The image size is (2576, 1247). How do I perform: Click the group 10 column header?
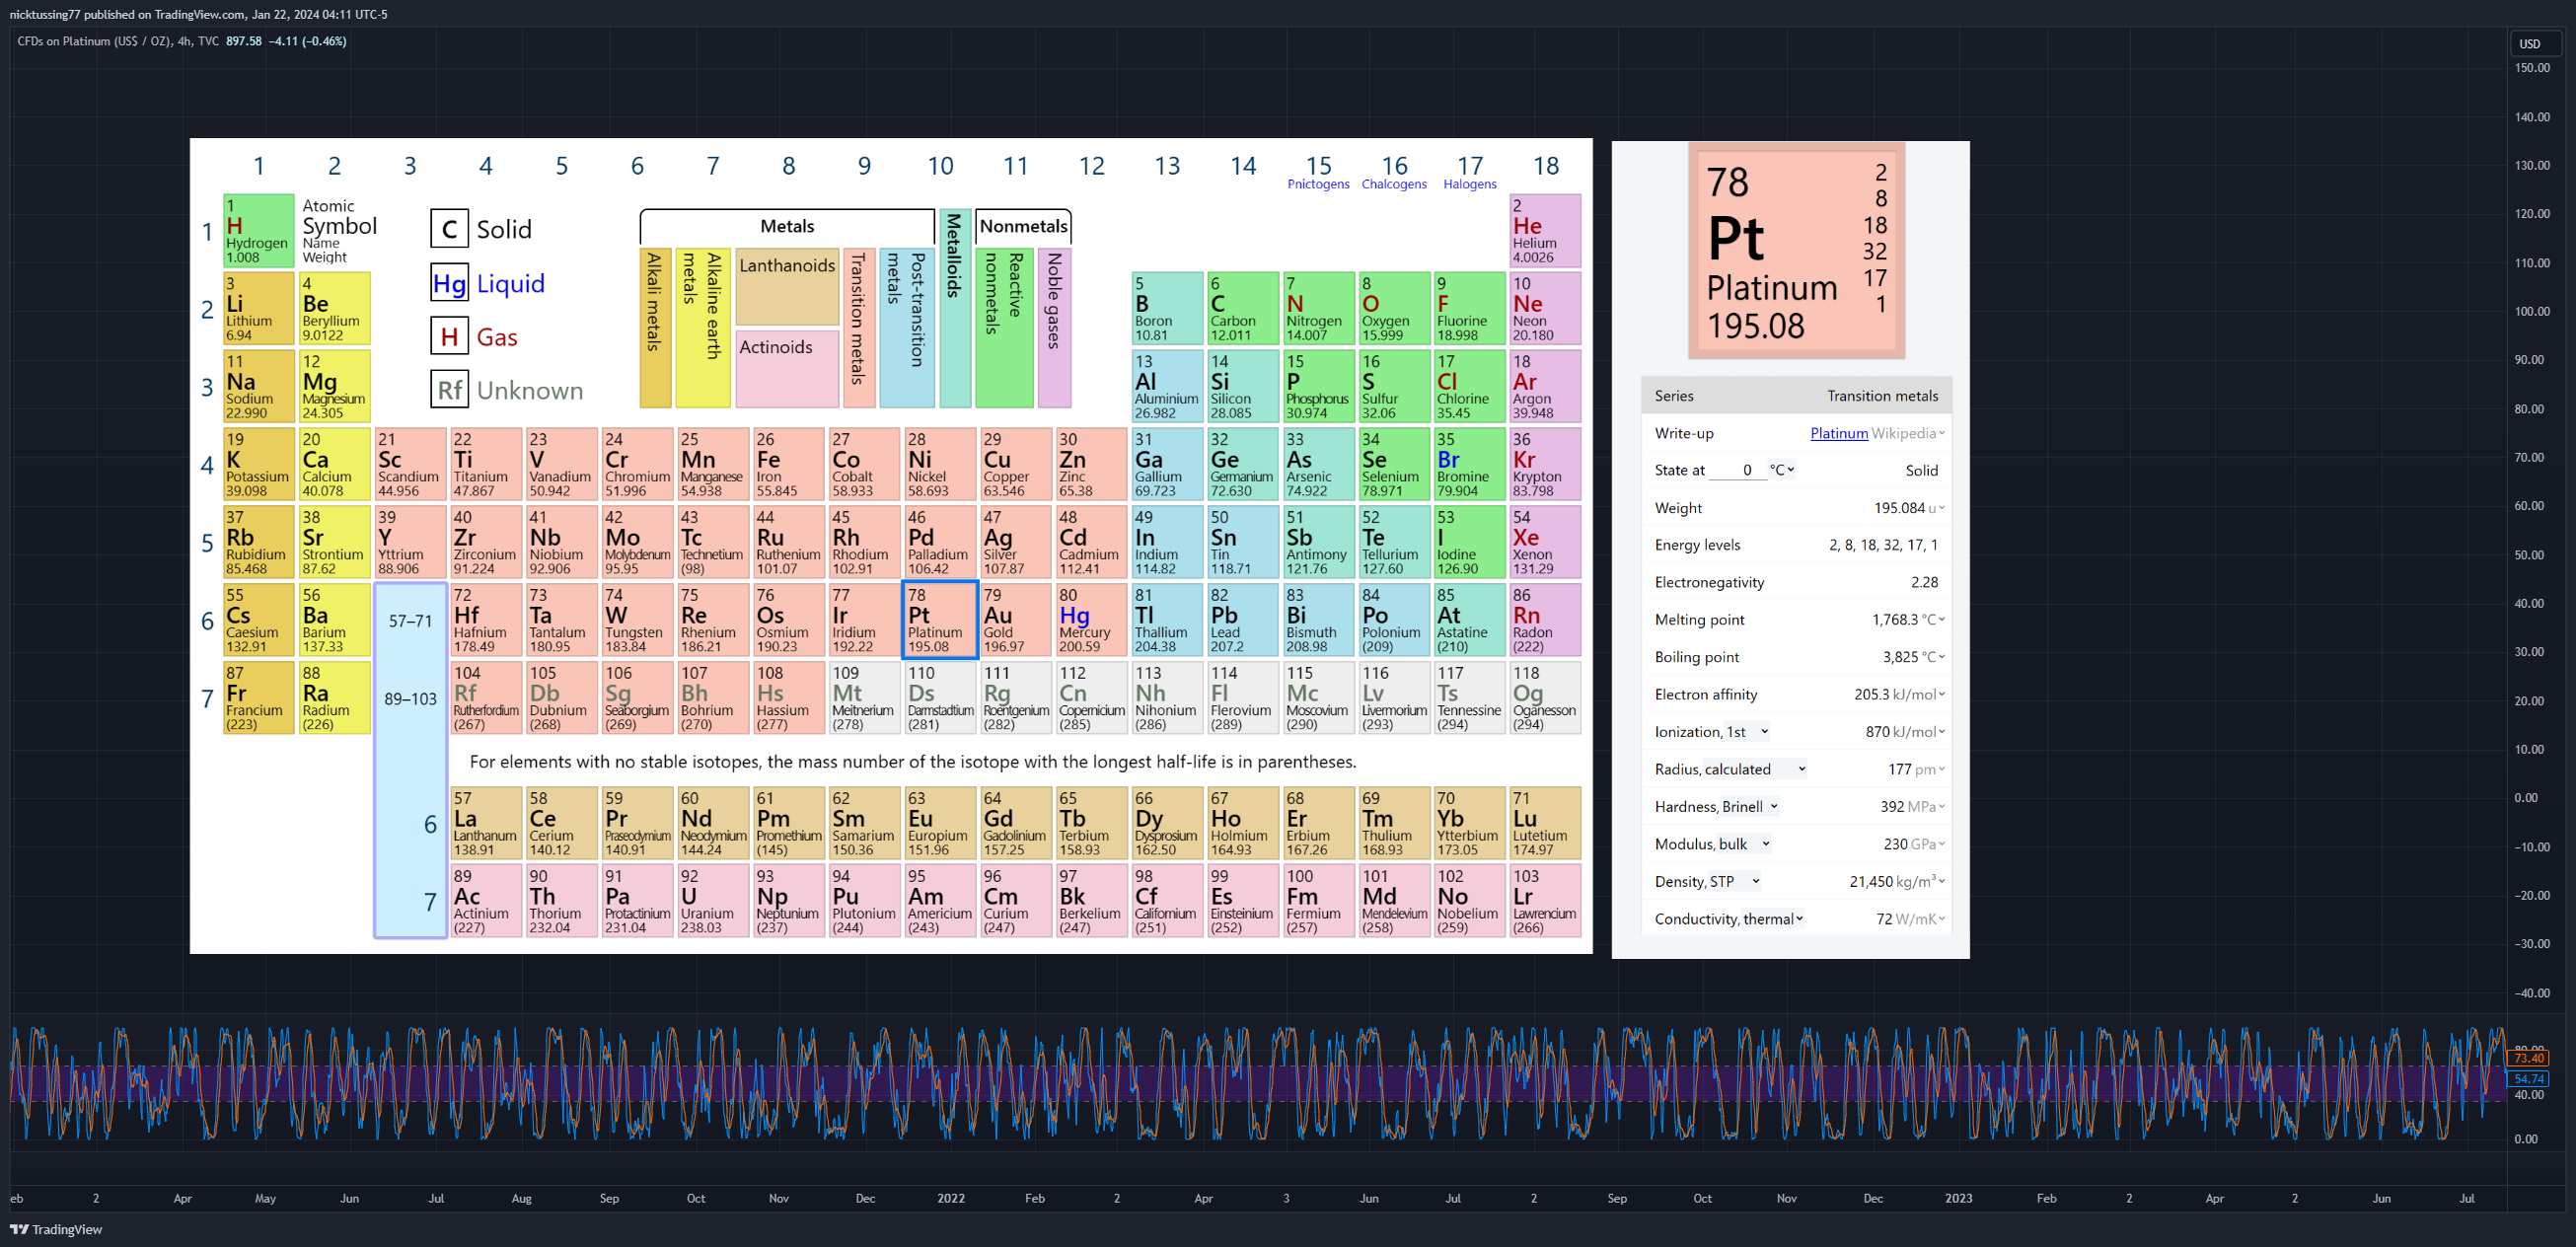[x=940, y=166]
